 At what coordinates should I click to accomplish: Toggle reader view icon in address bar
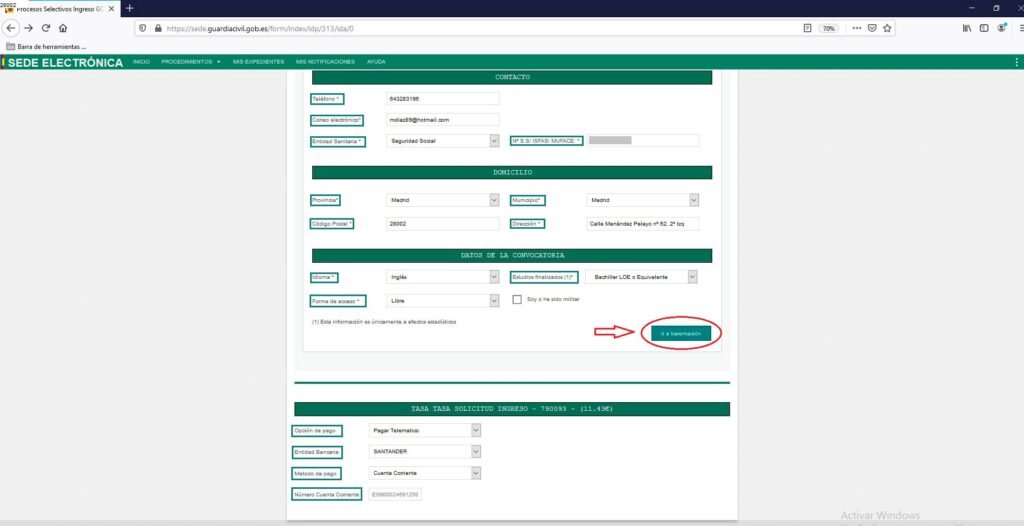(807, 28)
